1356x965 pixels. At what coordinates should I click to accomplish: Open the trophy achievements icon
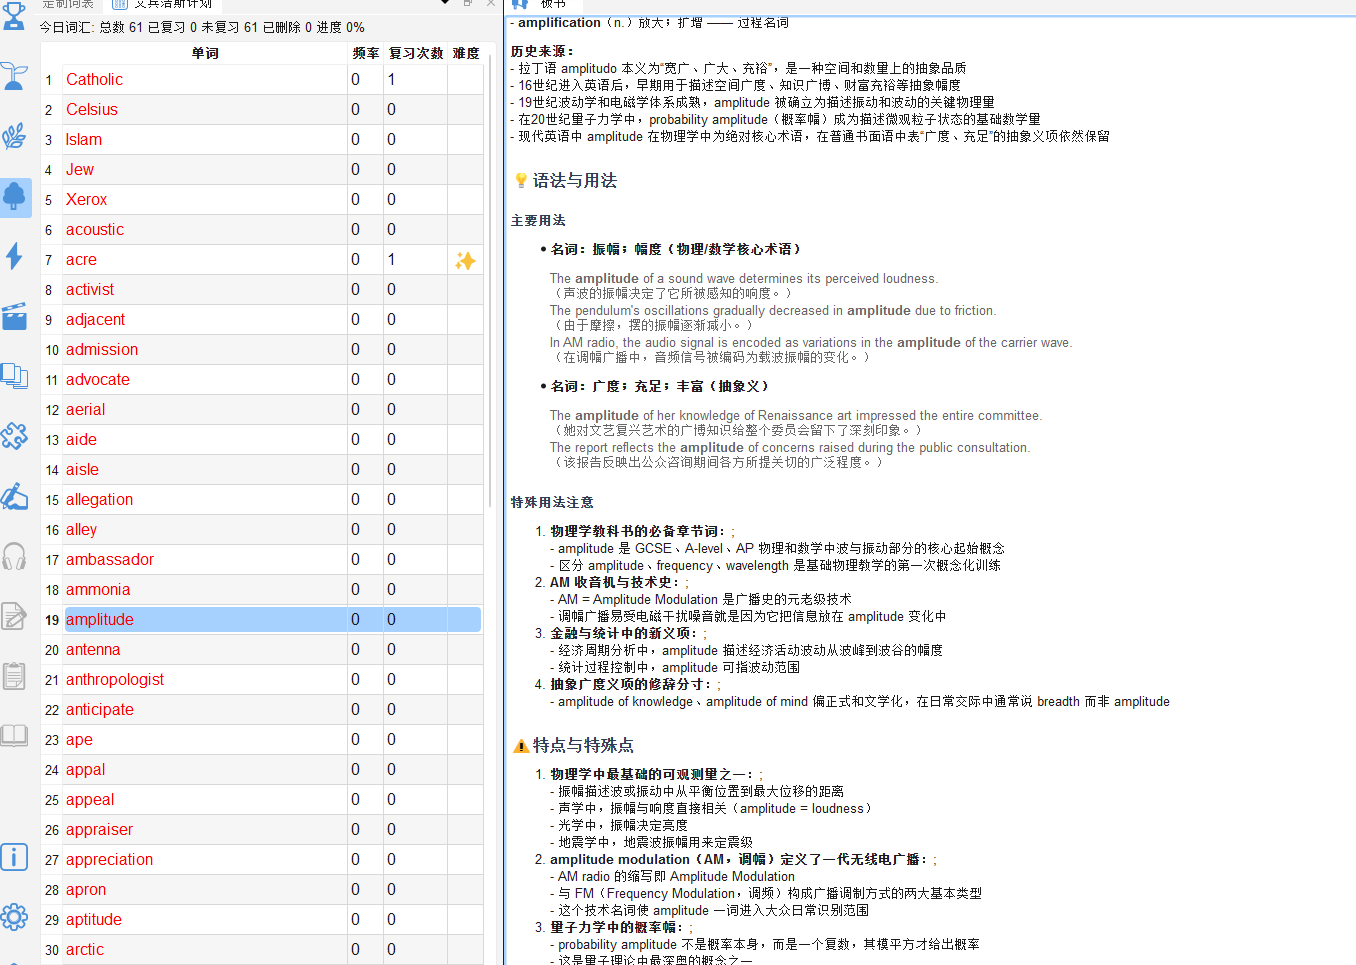point(14,15)
